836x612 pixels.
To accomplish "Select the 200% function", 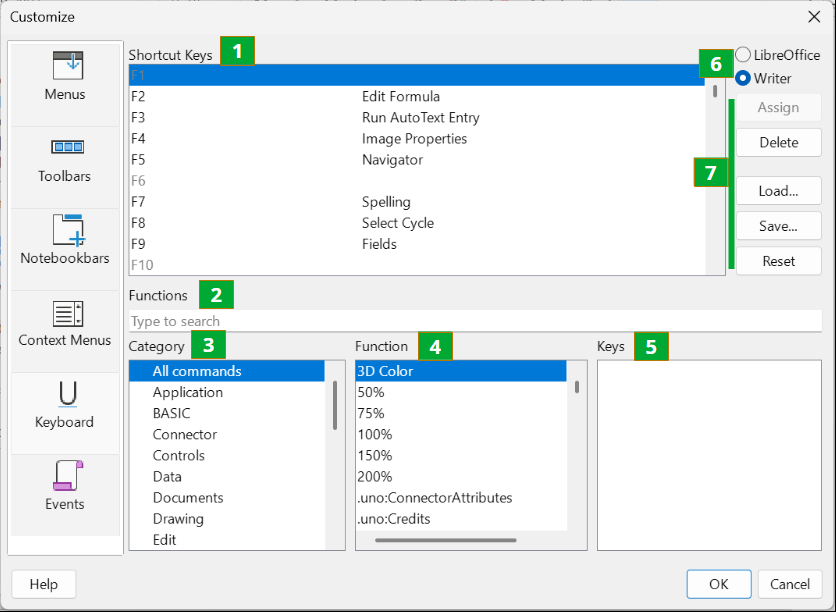I will coord(461,477).
